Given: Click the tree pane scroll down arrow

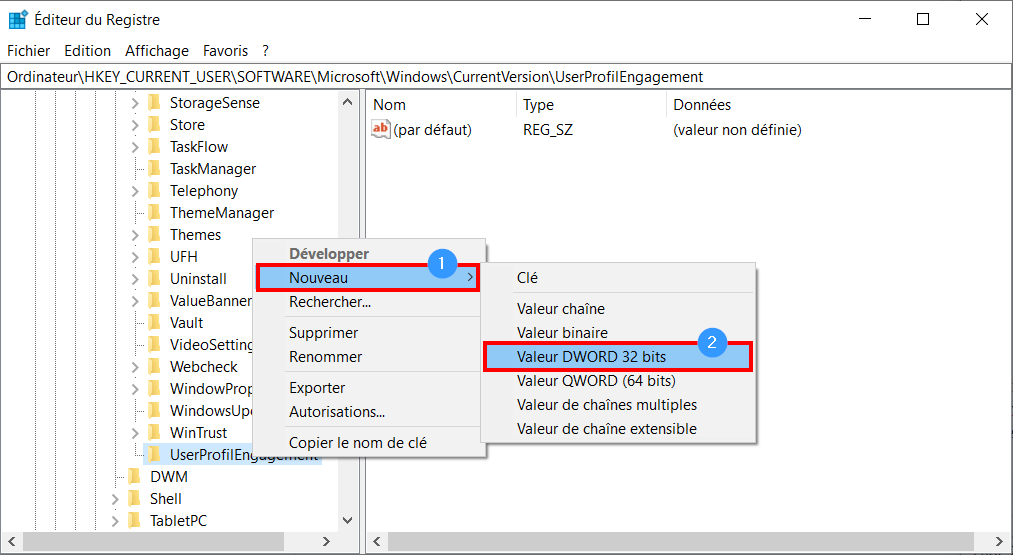Looking at the screenshot, I should tap(347, 520).
